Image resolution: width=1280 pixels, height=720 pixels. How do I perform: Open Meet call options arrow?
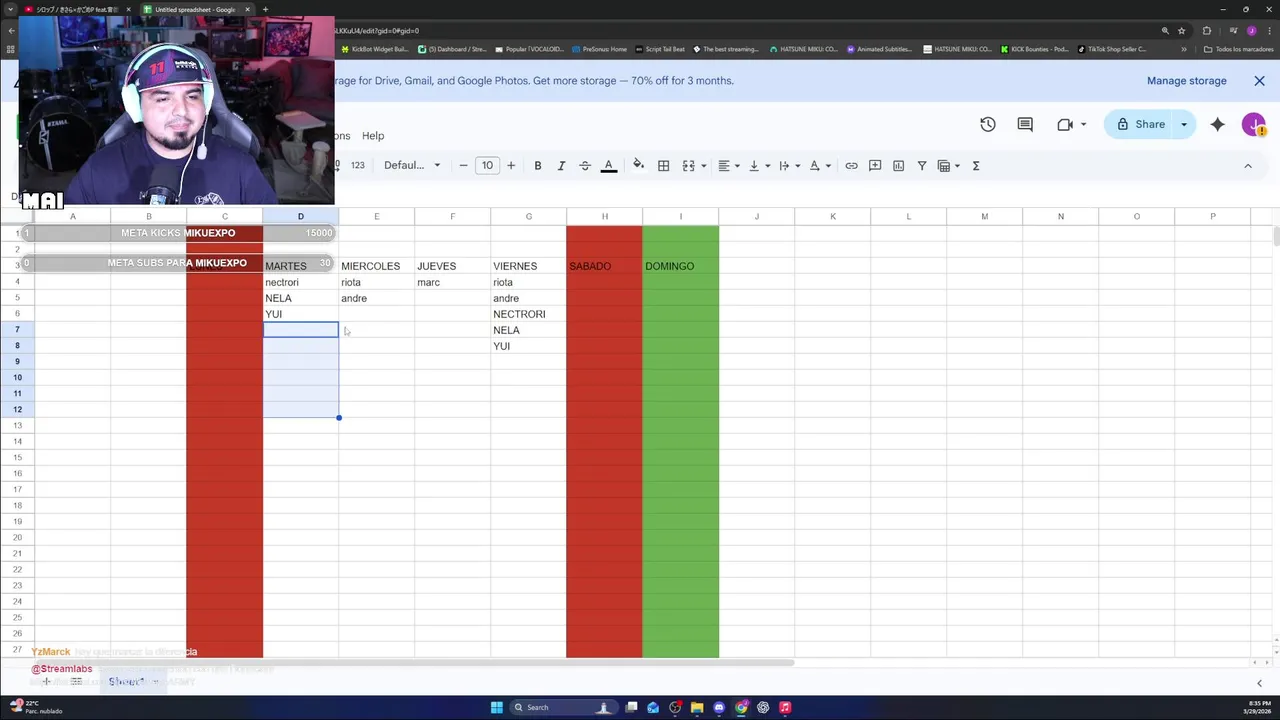click(x=1084, y=125)
